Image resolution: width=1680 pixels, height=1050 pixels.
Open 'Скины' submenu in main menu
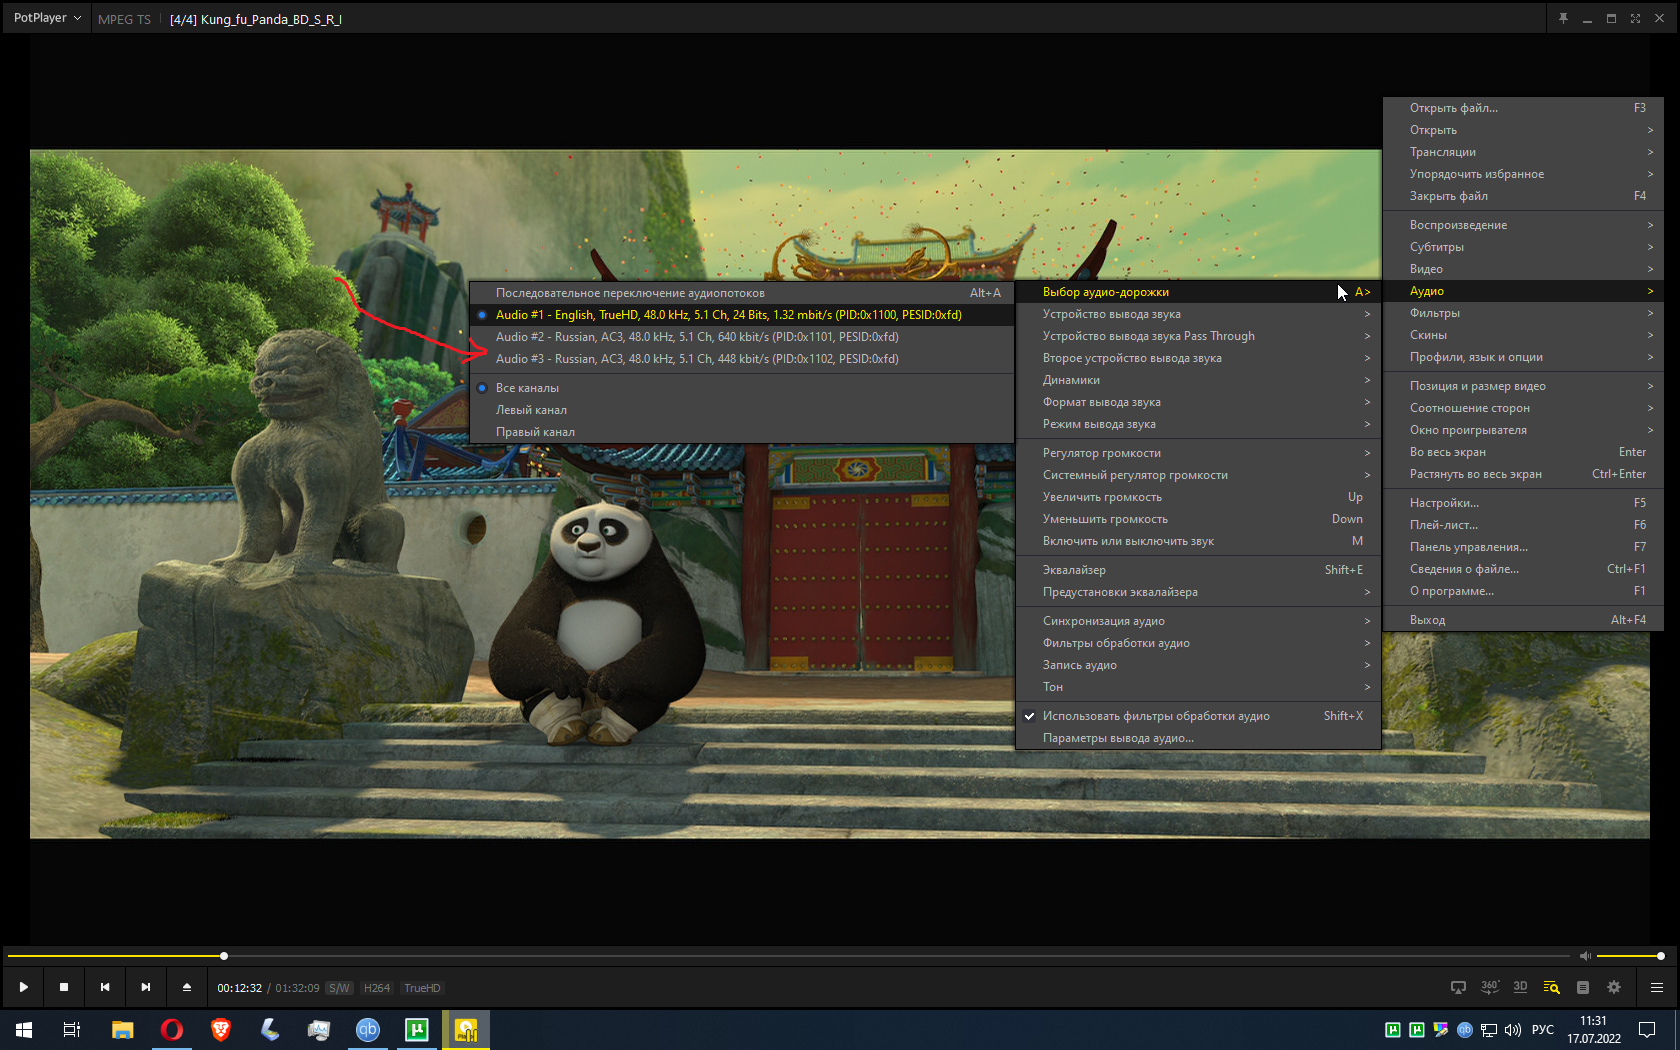1523,335
